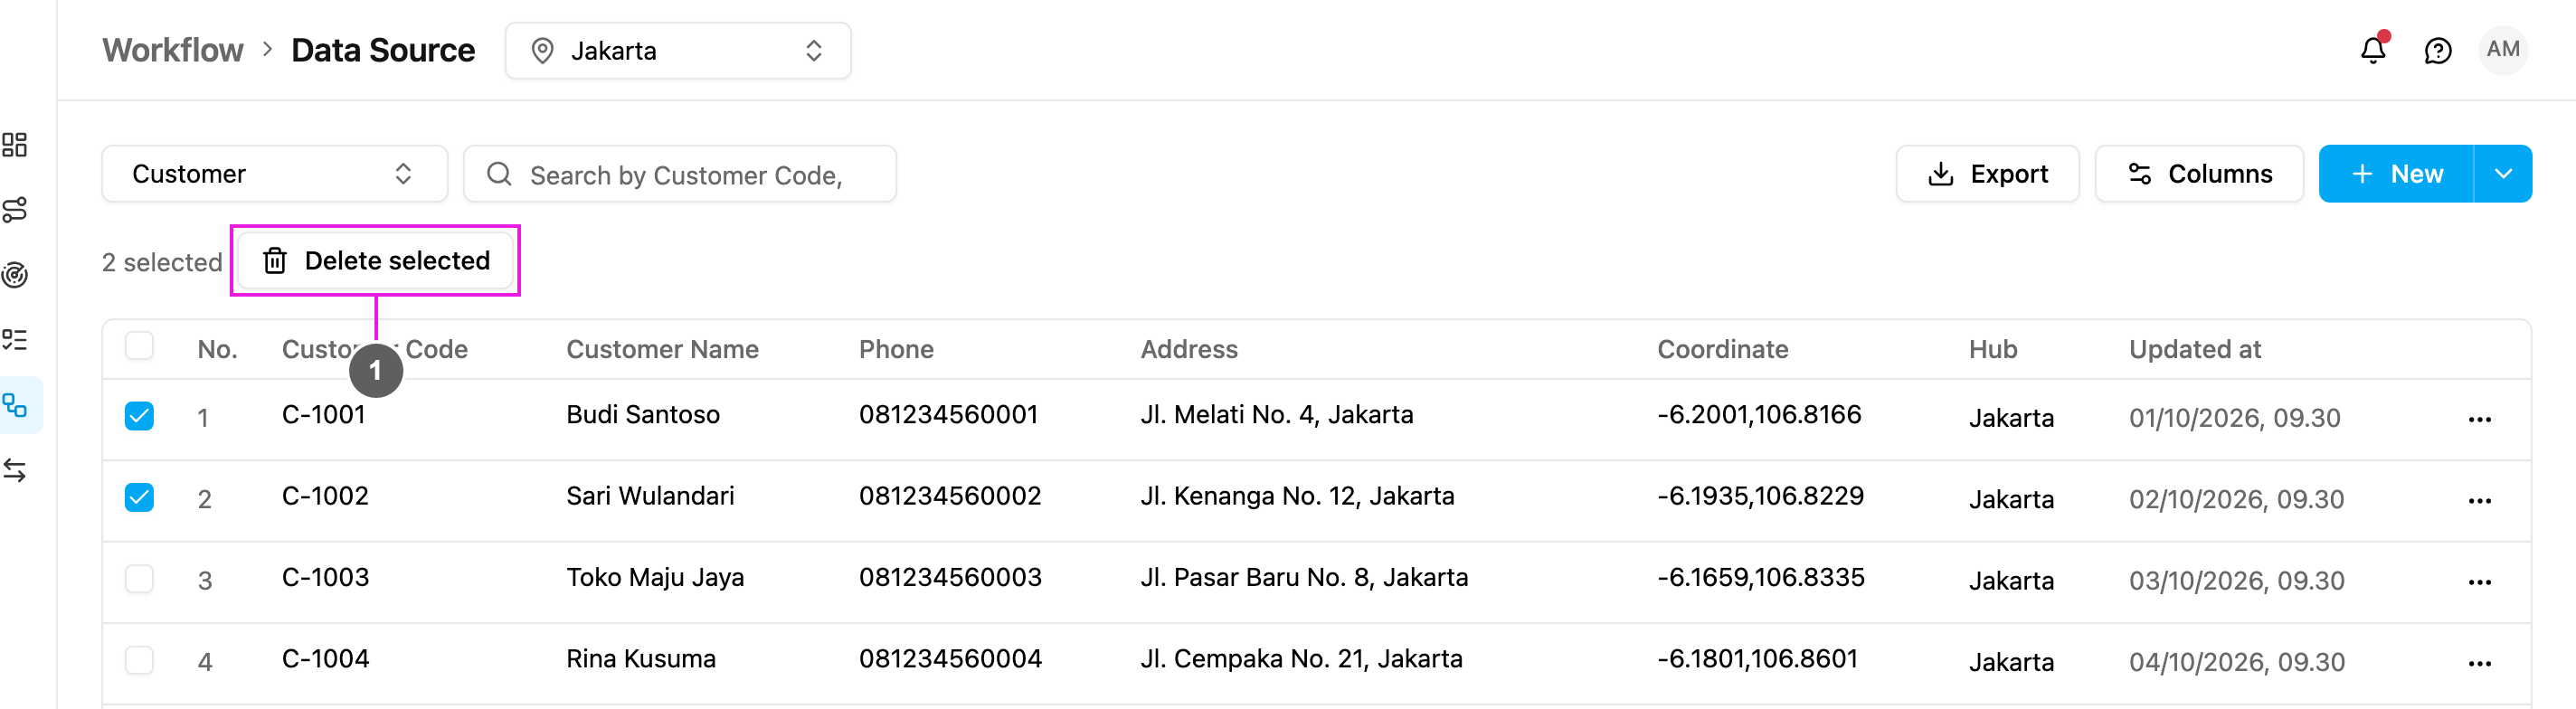This screenshot has height=709, width=2576.
Task: Go to Workflow breadcrumb
Action: coord(173,50)
